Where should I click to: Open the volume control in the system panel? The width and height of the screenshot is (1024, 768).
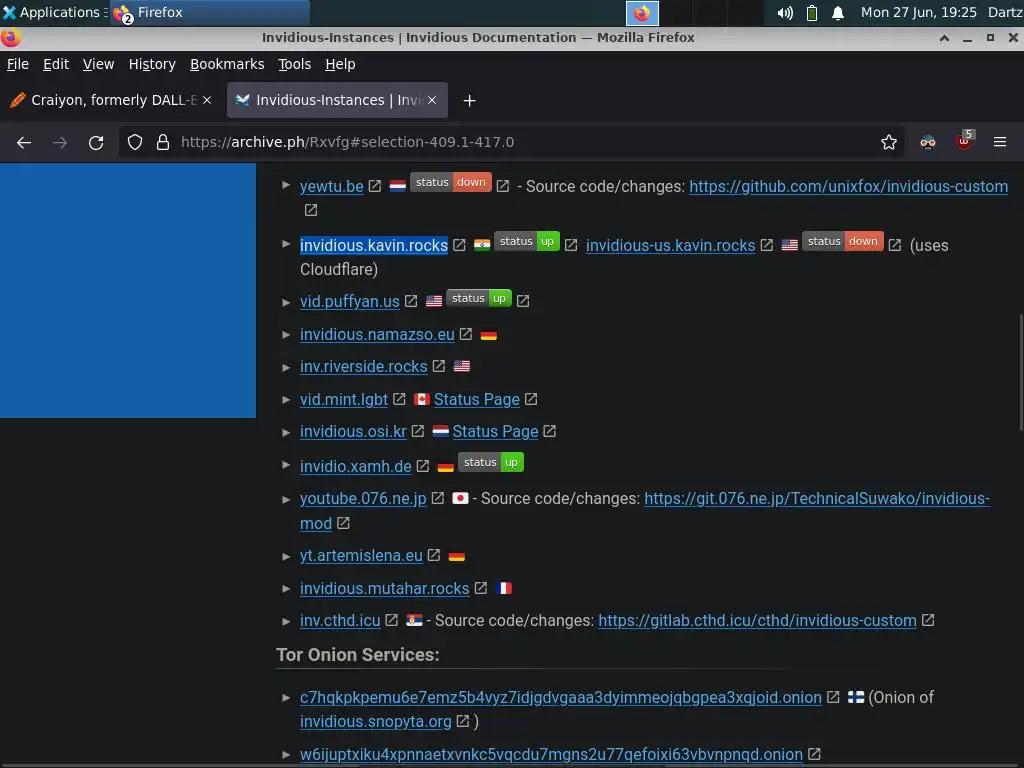coord(785,12)
